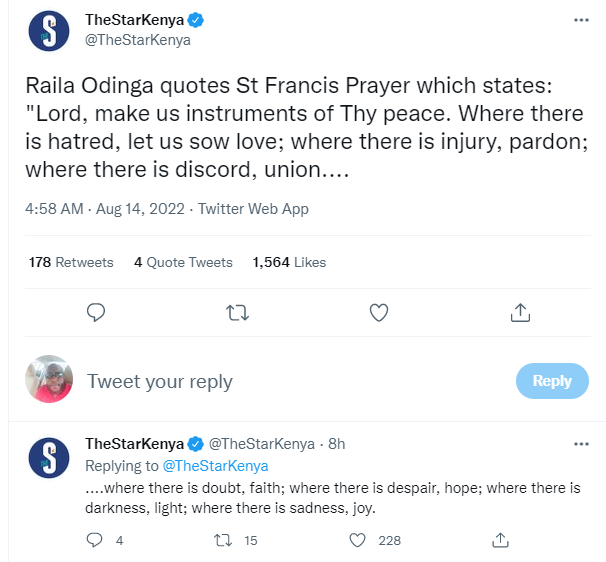
Task: Show the 1,564 Likes list
Action: tap(289, 262)
